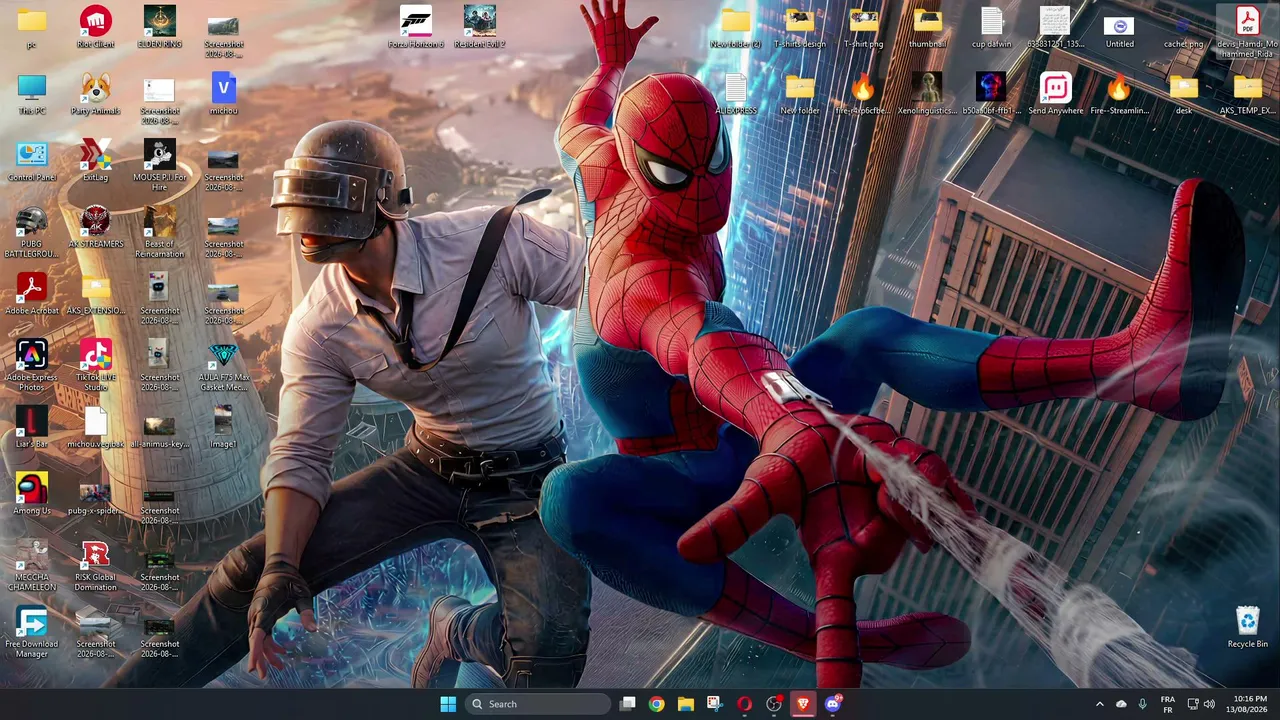Select the ExitLag shortcut icon

coord(95,161)
